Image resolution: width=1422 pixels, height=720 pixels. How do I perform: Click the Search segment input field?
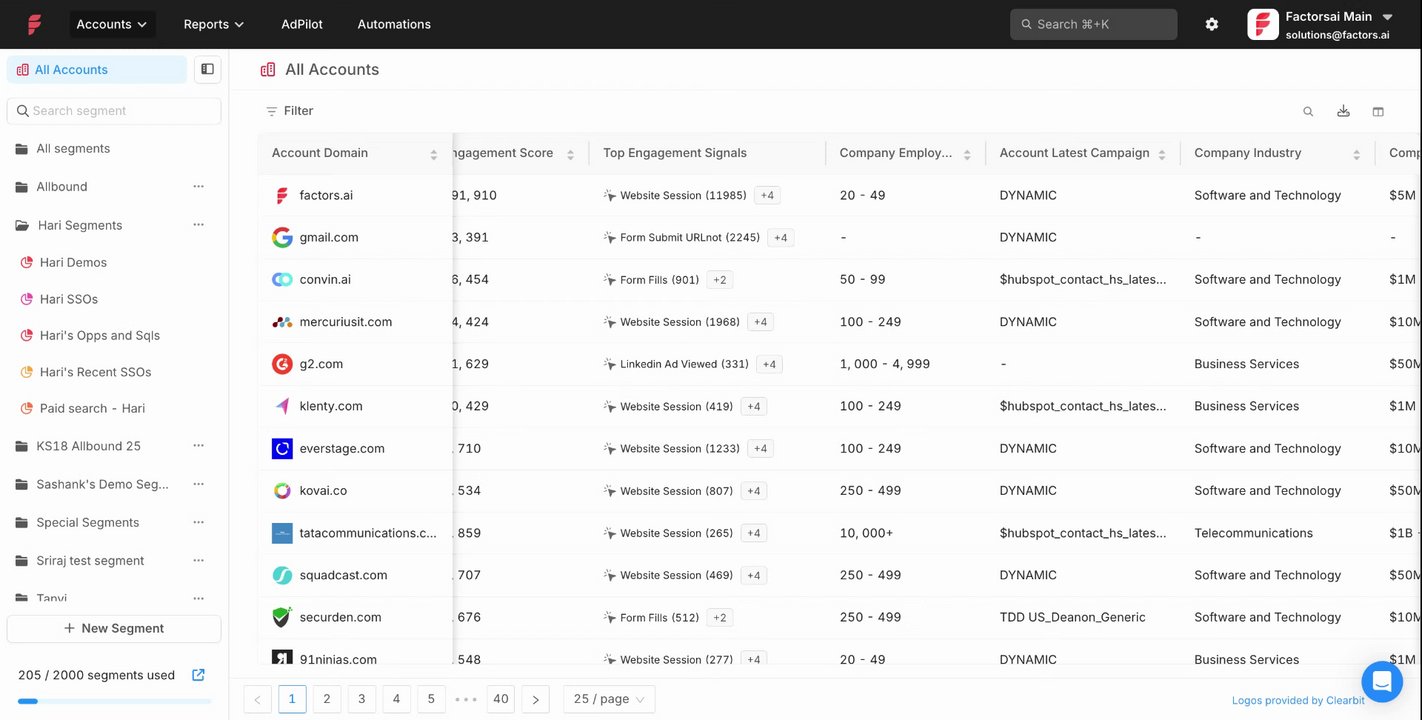tap(114, 111)
